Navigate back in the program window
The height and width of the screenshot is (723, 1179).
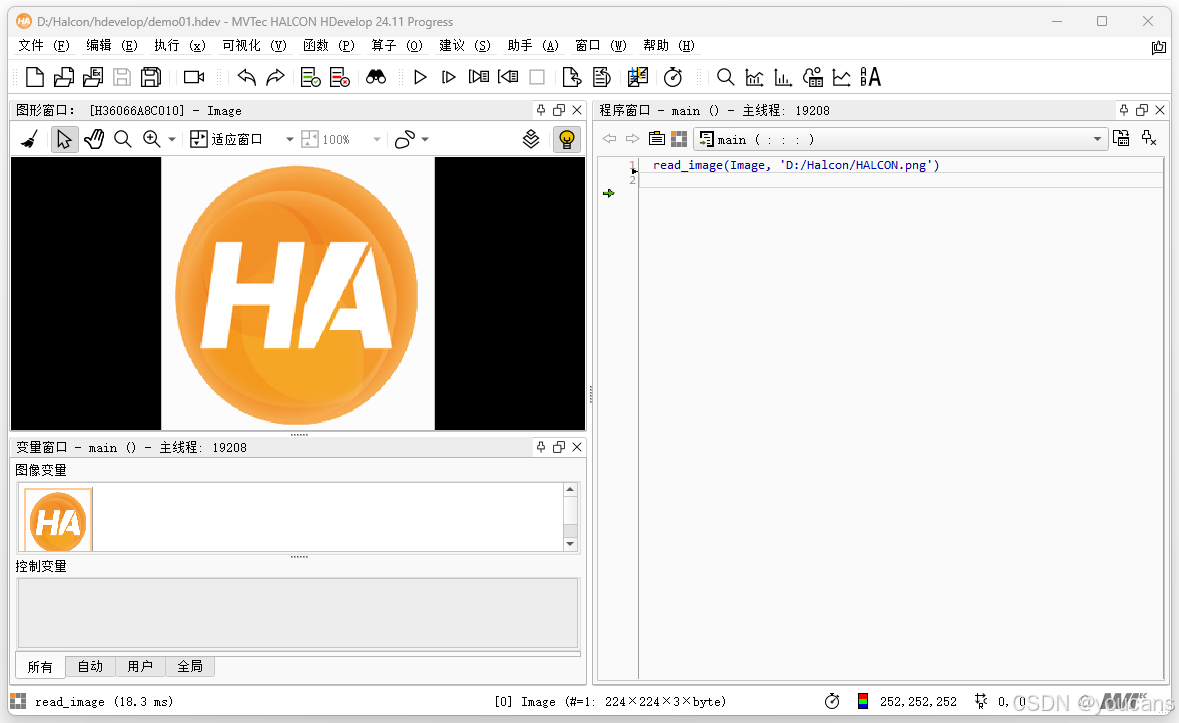[x=609, y=139]
